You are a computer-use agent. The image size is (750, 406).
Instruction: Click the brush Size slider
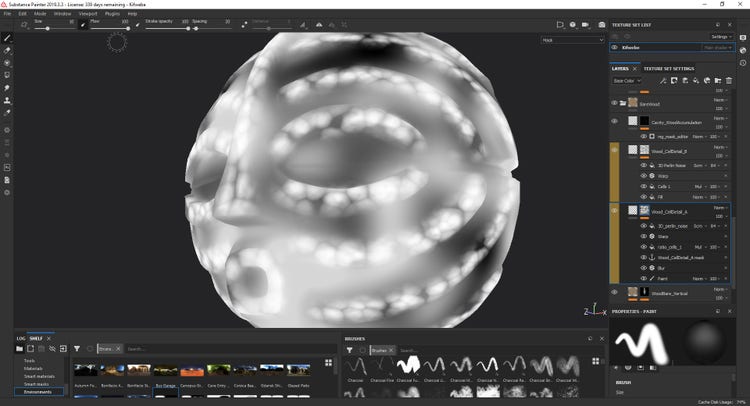tap(54, 29)
